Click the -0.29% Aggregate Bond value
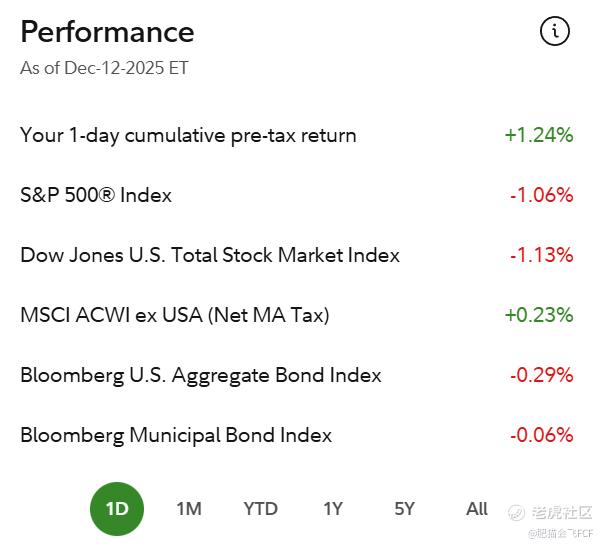Screen dimensions: 604x547 541,375
